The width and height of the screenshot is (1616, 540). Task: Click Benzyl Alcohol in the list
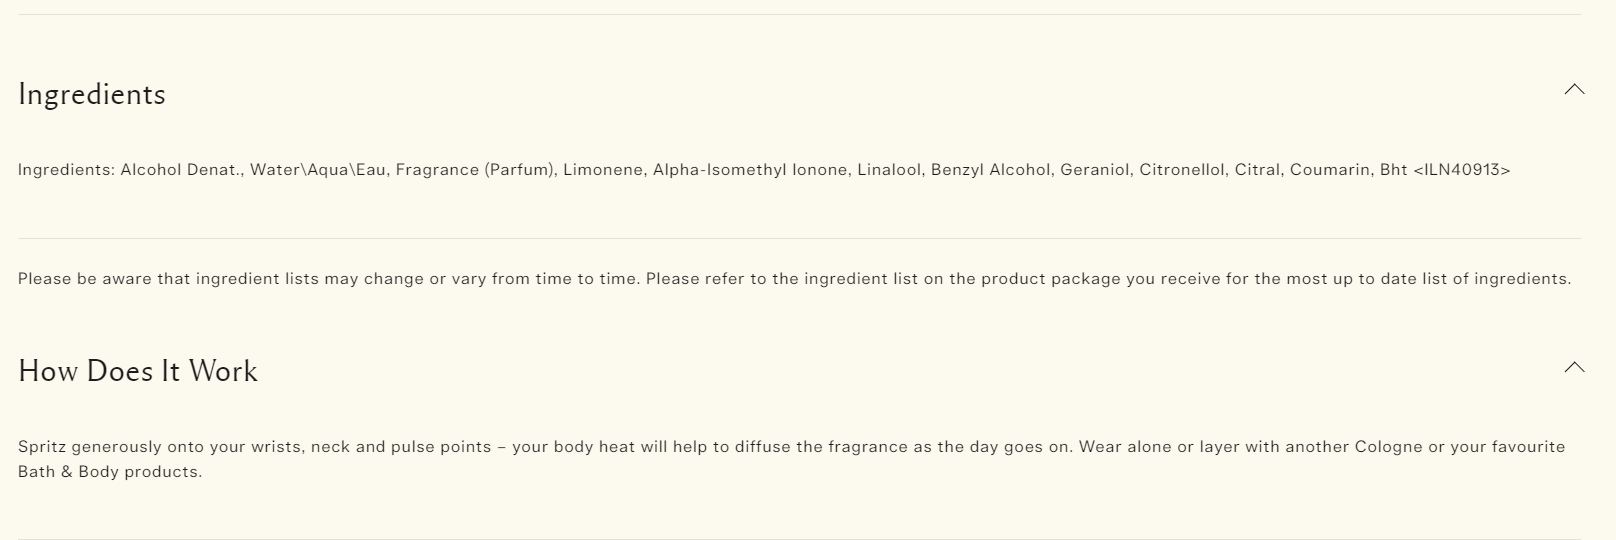[991, 170]
